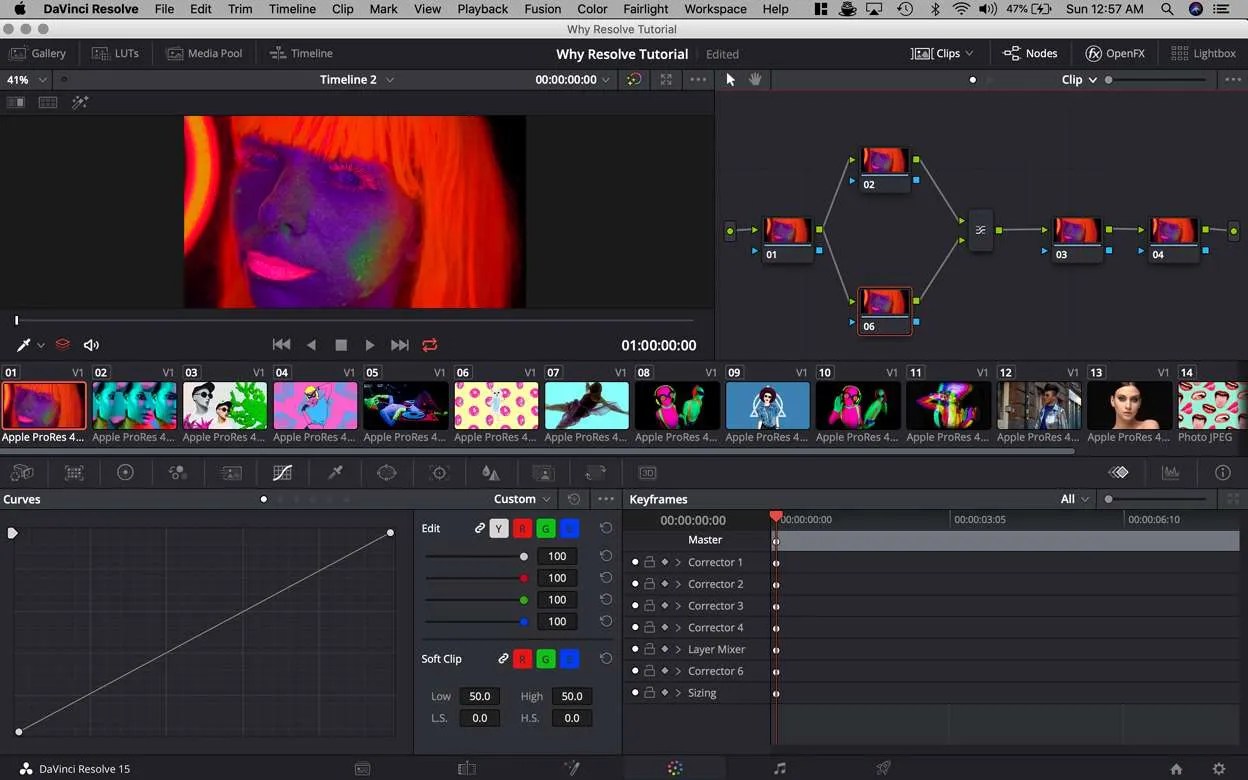The height and width of the screenshot is (780, 1248).
Task: Toggle the green curve channel button
Action: click(546, 528)
